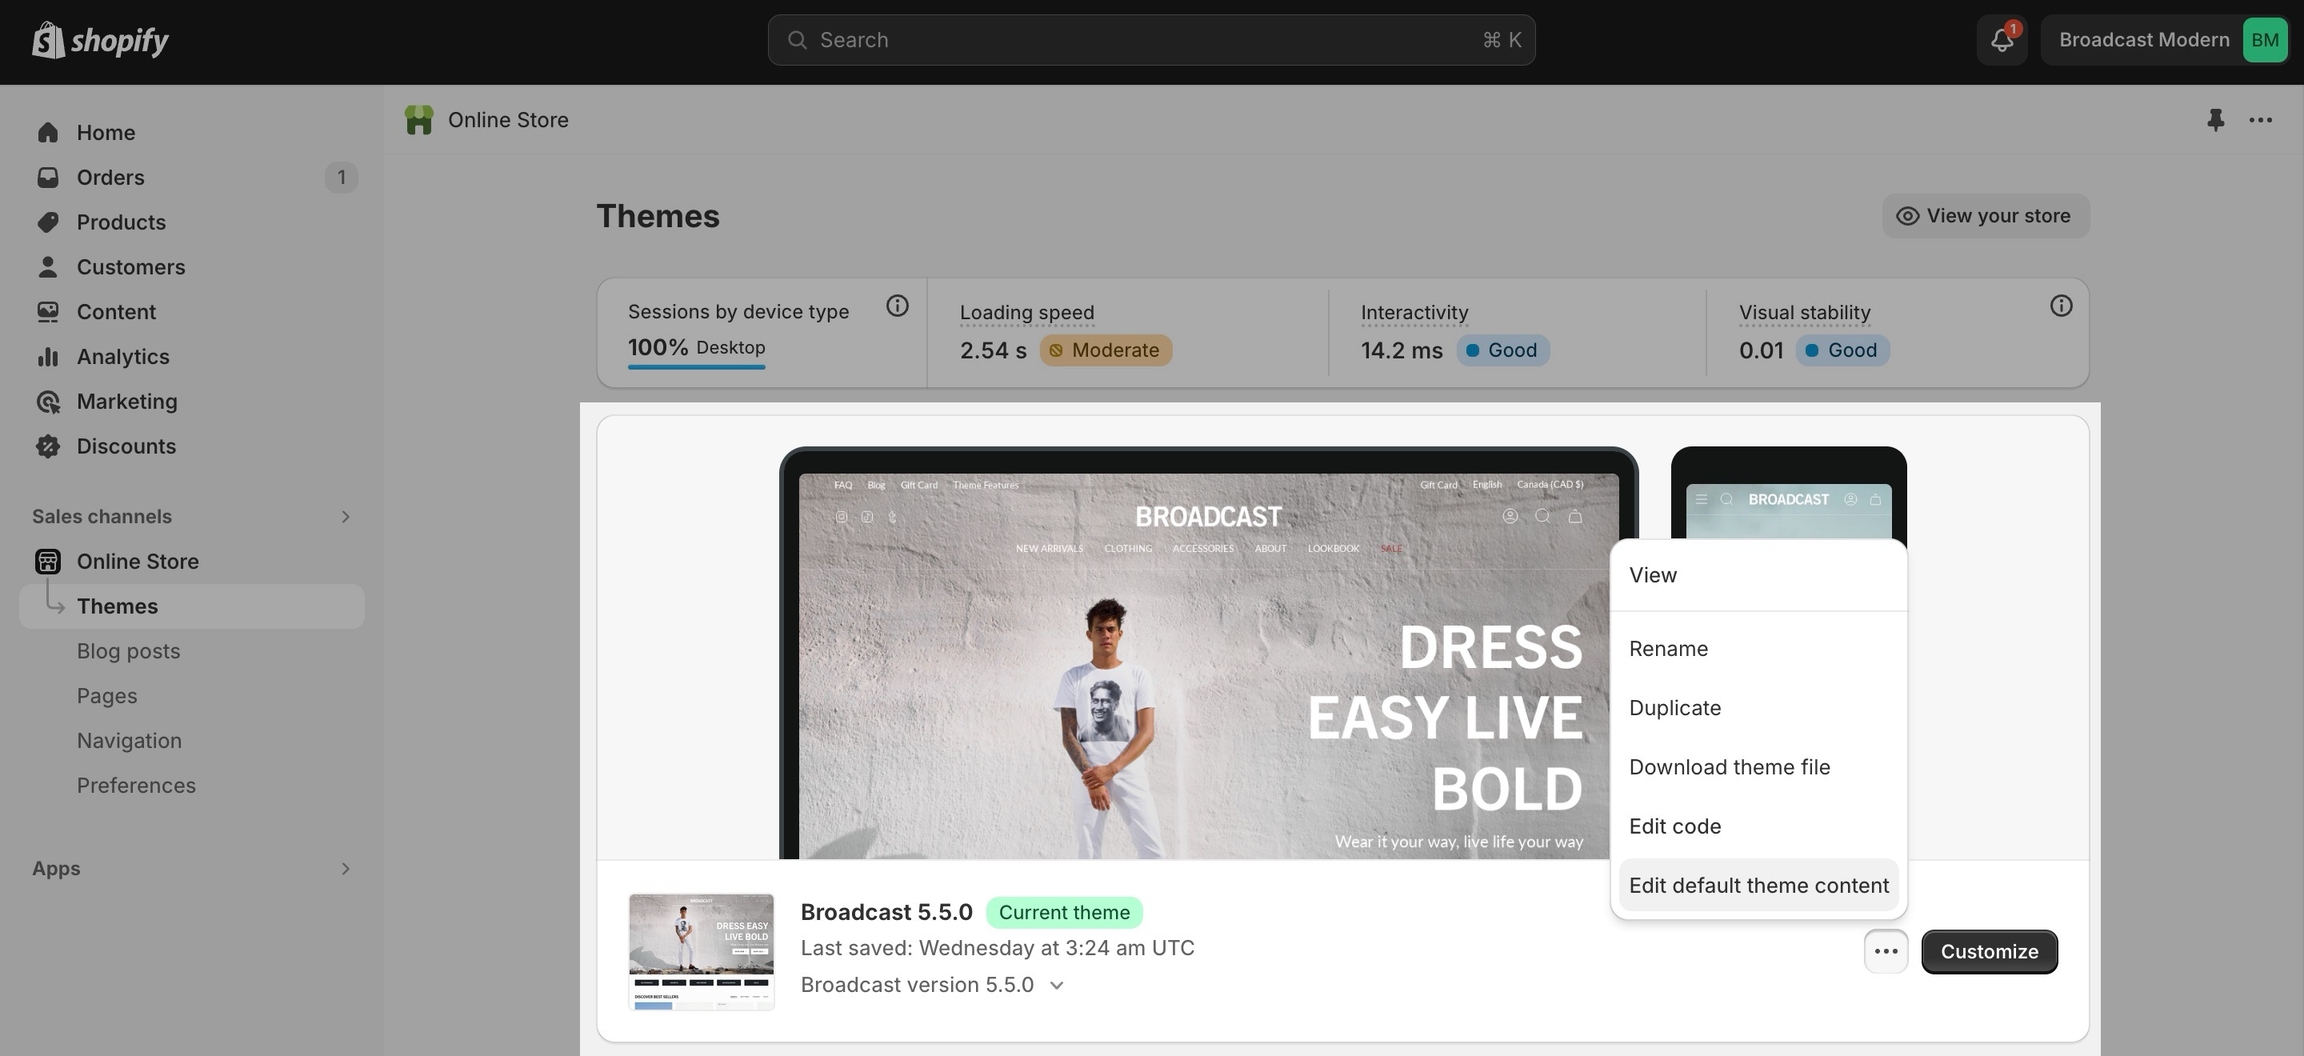Click the View your store button
2304x1056 pixels.
coord(1985,216)
